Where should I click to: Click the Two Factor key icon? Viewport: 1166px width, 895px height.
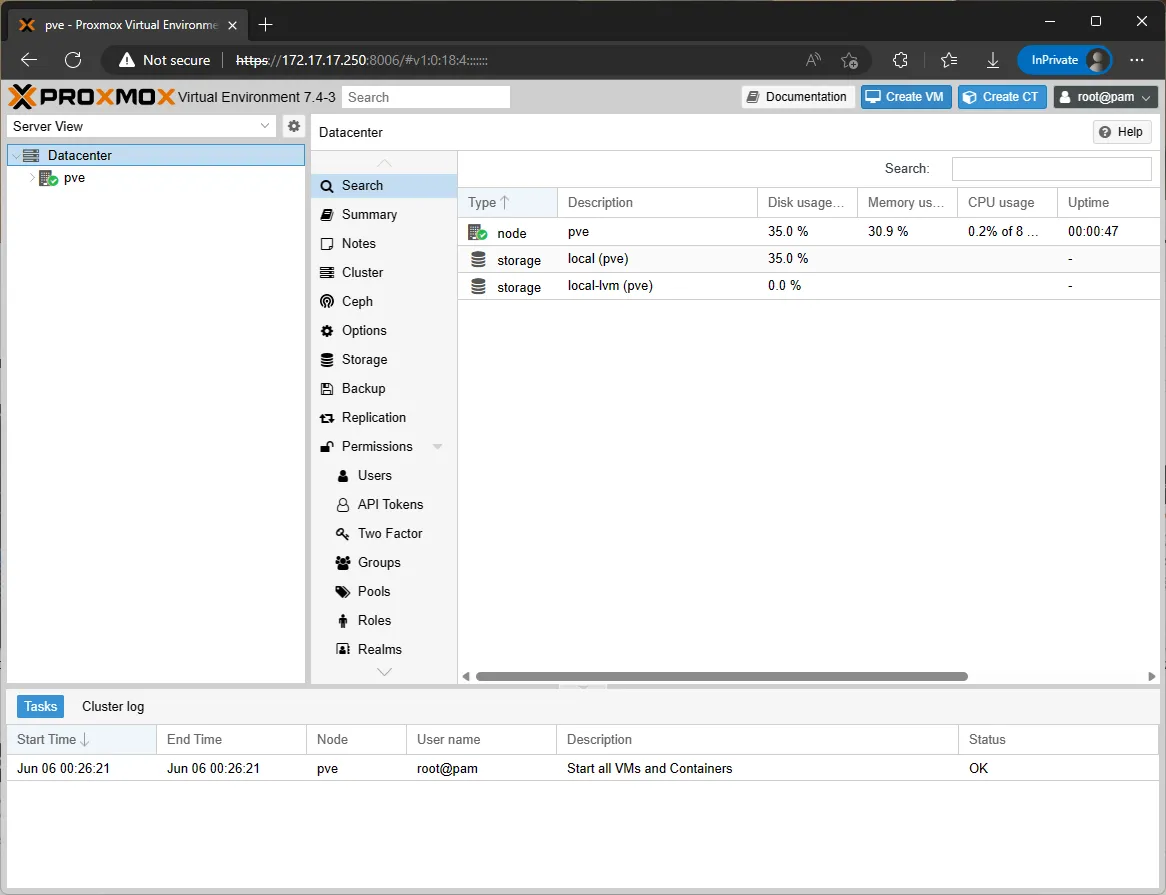pos(343,534)
